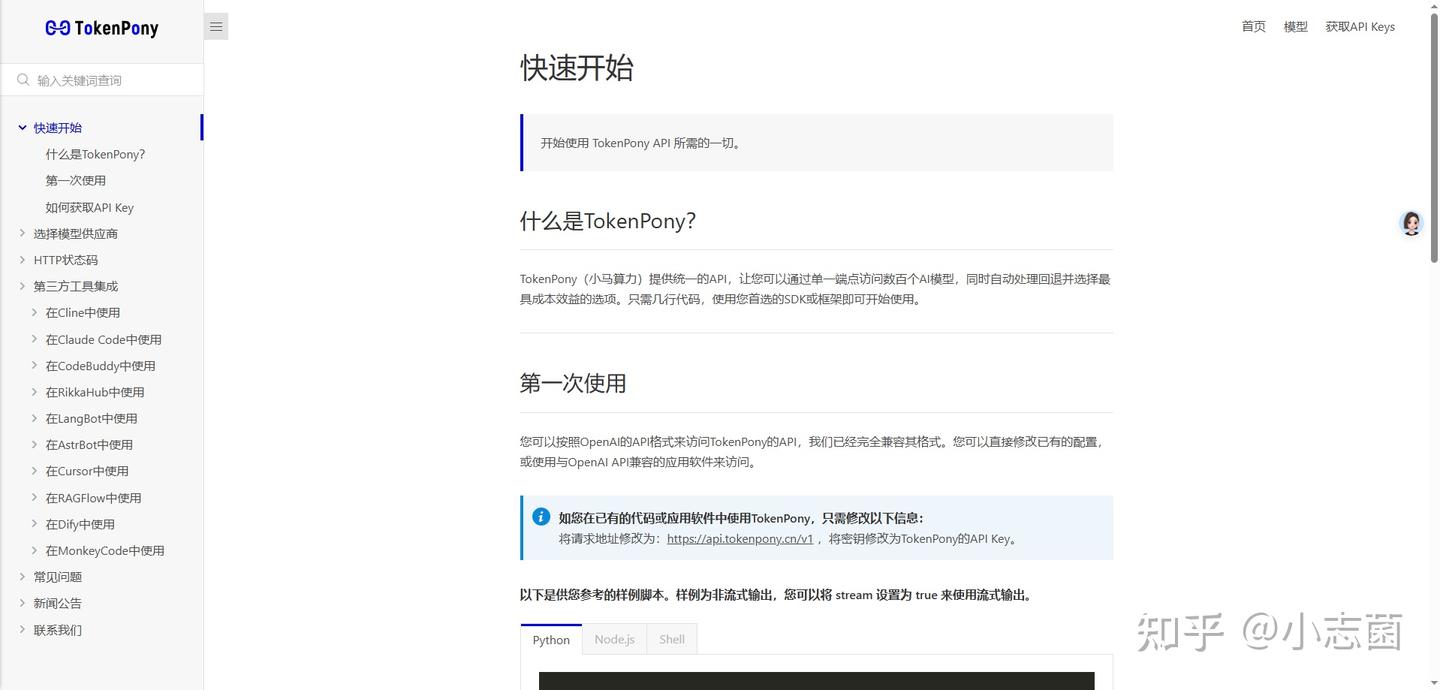Image resolution: width=1440 pixels, height=690 pixels.
Task: Focus the keyword search input field
Action: [x=102, y=80]
